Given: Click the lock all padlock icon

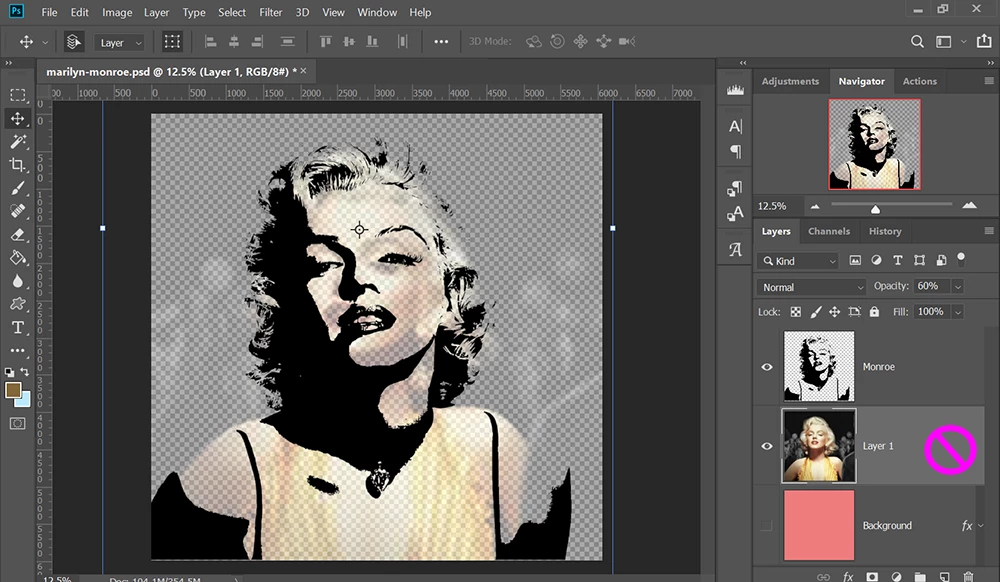Looking at the screenshot, I should pyautogui.click(x=874, y=312).
